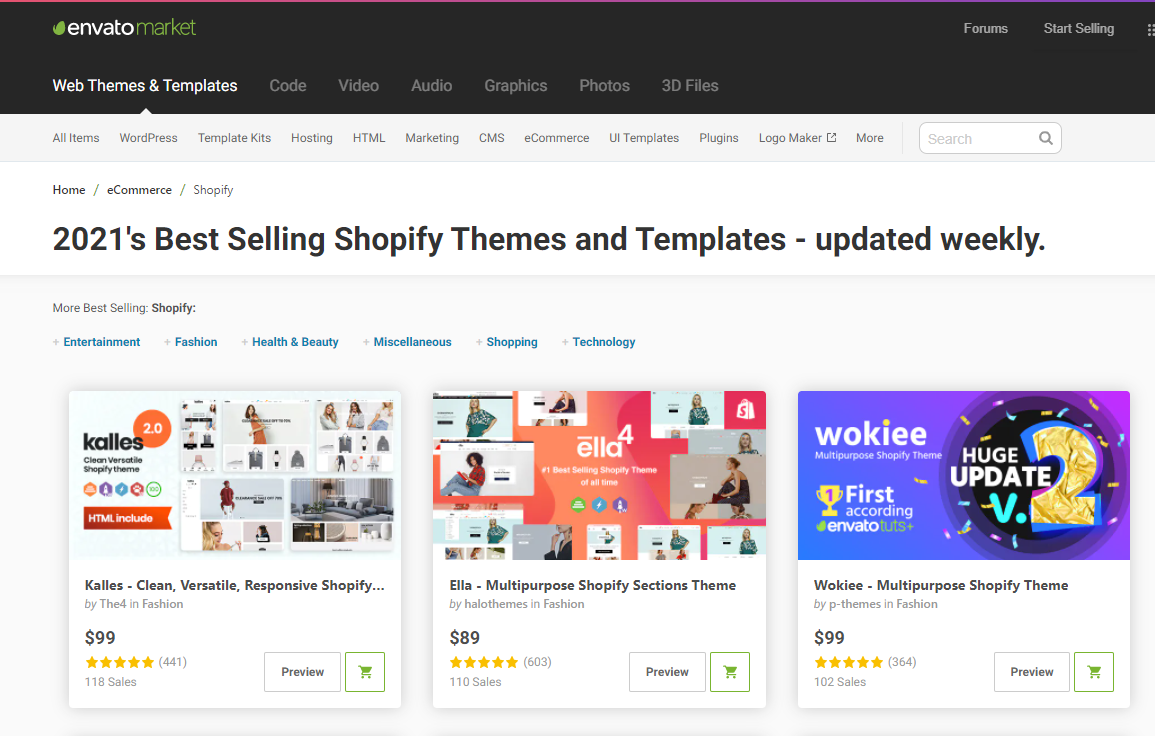1155x736 pixels.
Task: Click the '118 Sales' text
Action: click(x=110, y=682)
